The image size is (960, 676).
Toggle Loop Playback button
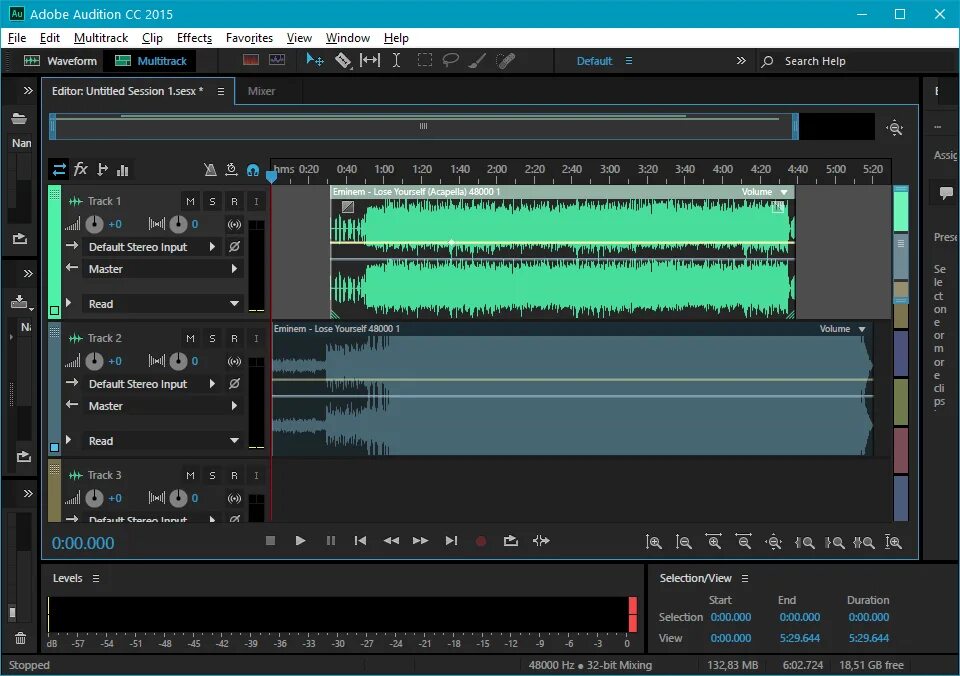(x=511, y=541)
